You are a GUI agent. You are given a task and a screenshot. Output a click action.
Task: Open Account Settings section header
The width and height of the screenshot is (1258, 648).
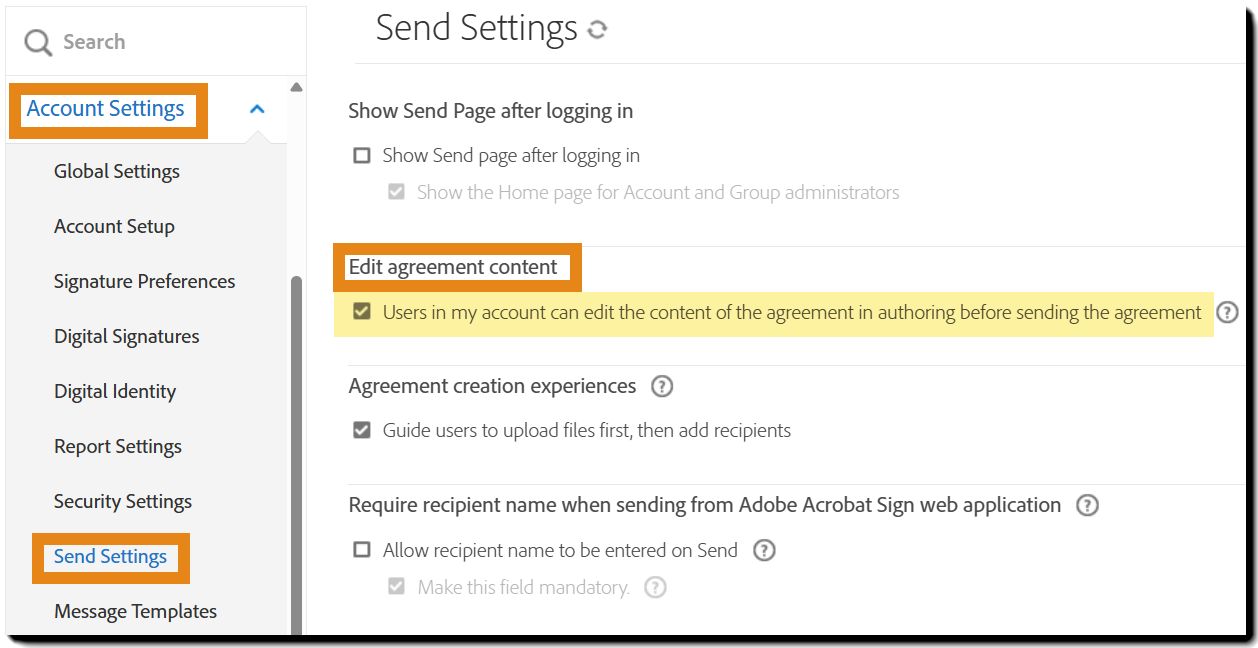point(106,109)
